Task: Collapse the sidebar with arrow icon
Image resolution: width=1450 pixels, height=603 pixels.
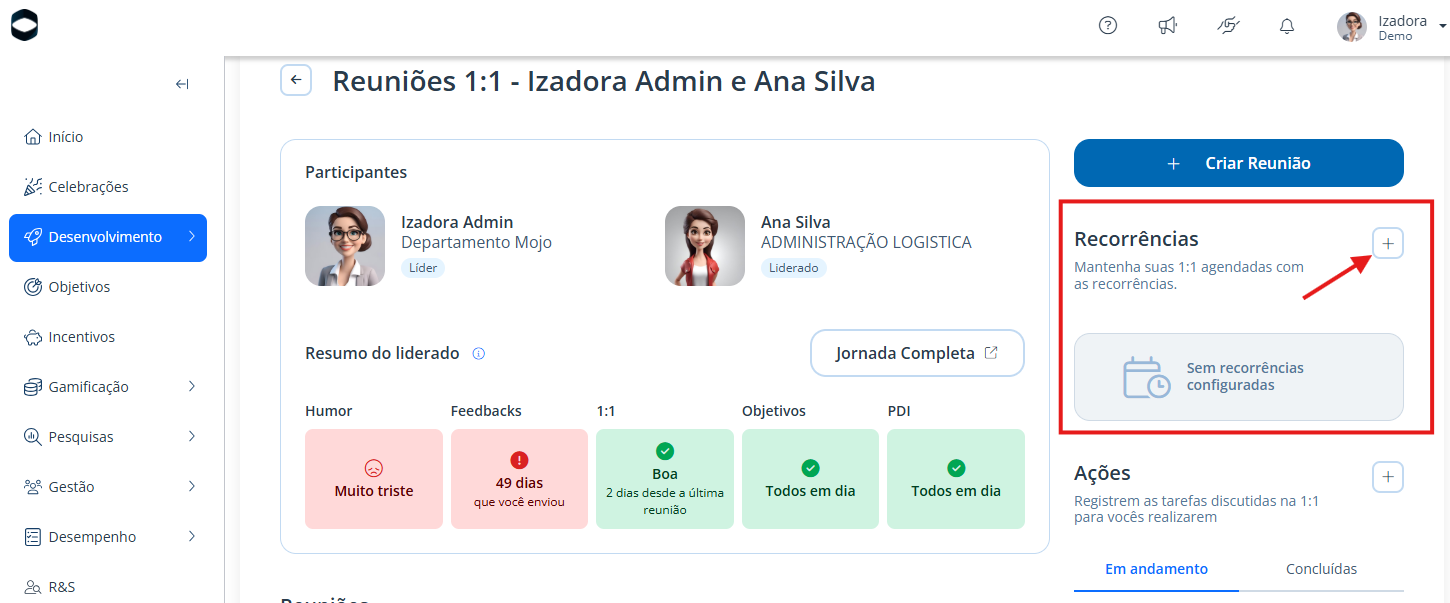Action: coord(182,84)
